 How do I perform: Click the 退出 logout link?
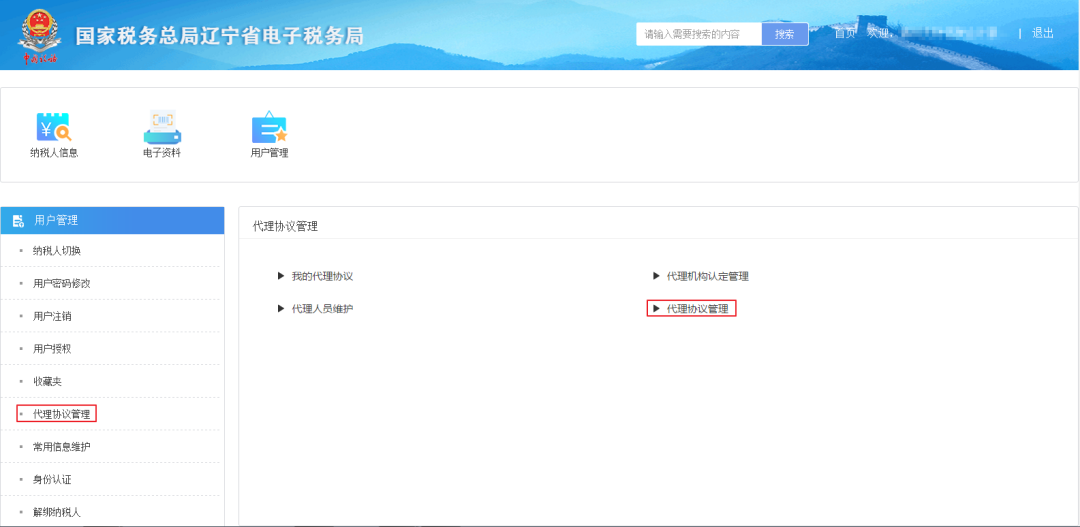pos(1042,33)
